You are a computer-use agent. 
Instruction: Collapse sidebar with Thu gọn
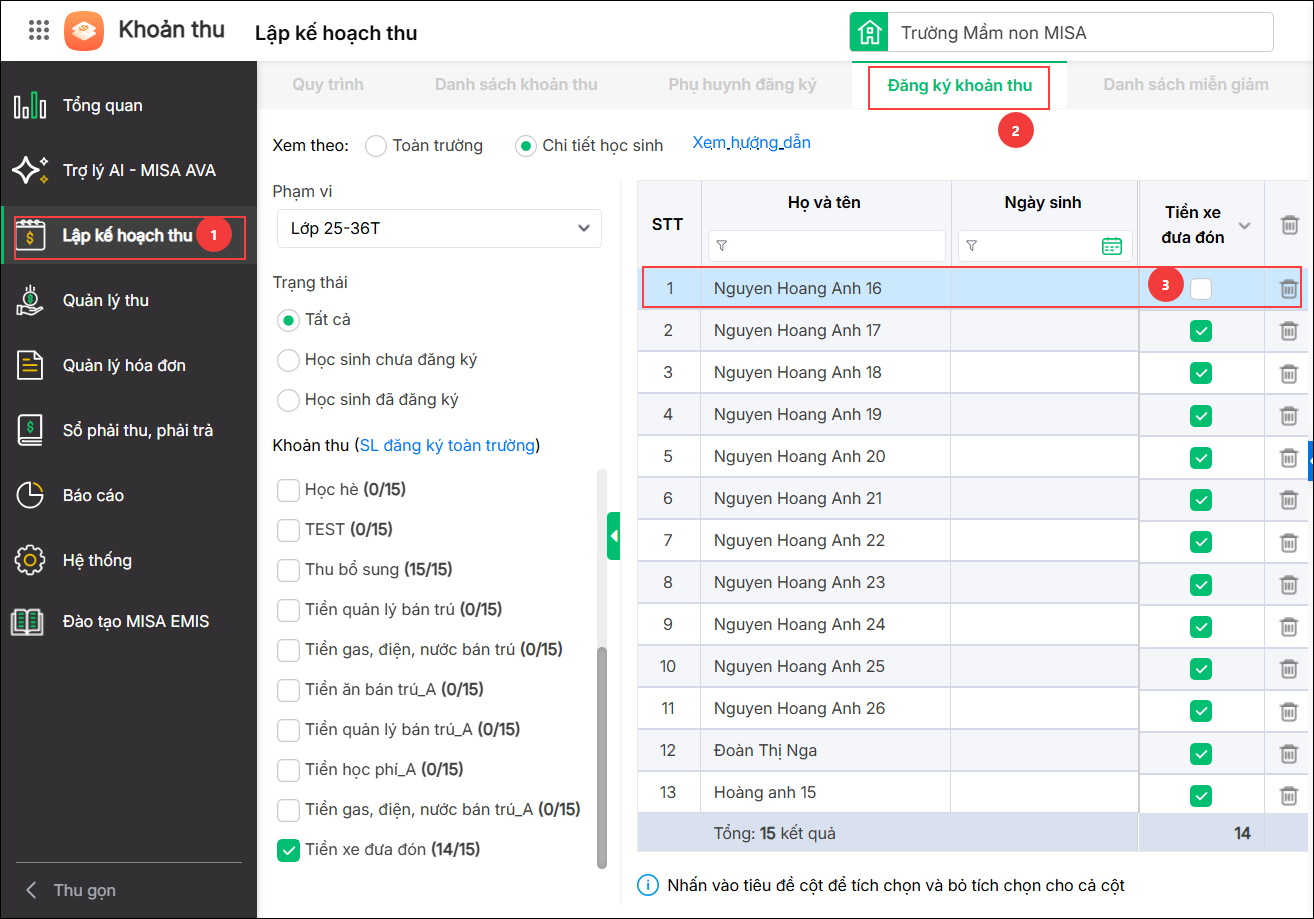point(70,890)
